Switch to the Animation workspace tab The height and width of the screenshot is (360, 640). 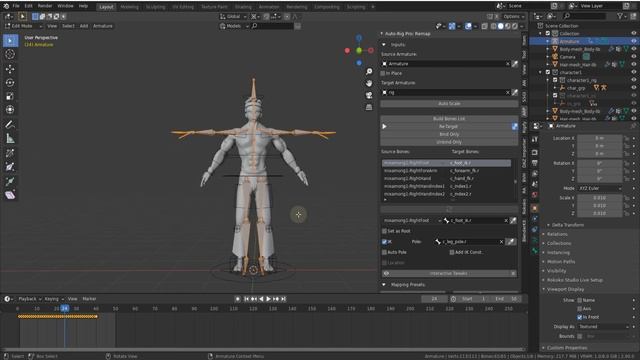click(269, 7)
